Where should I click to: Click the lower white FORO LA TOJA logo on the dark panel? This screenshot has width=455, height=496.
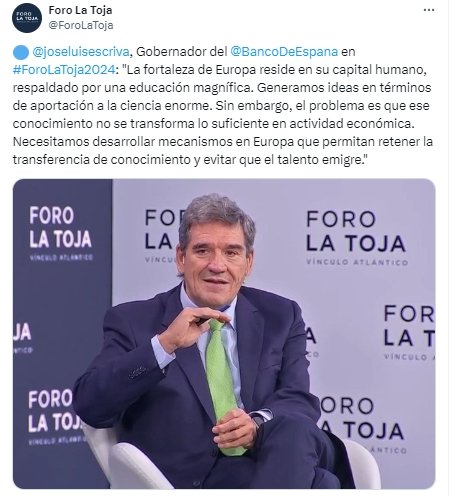point(56,417)
